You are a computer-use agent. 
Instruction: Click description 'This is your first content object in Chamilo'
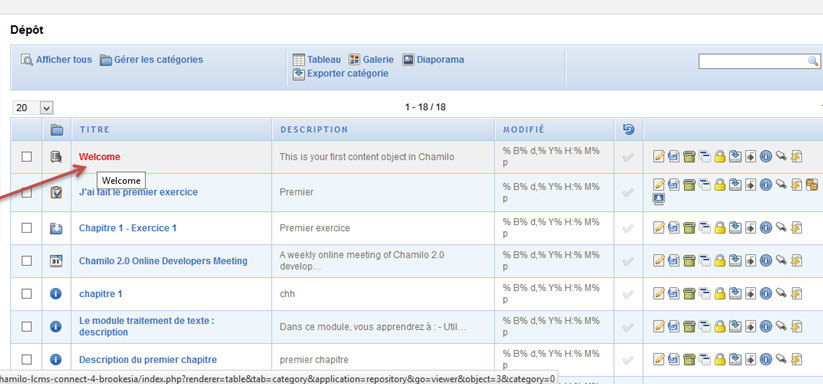pyautogui.click(x=366, y=157)
